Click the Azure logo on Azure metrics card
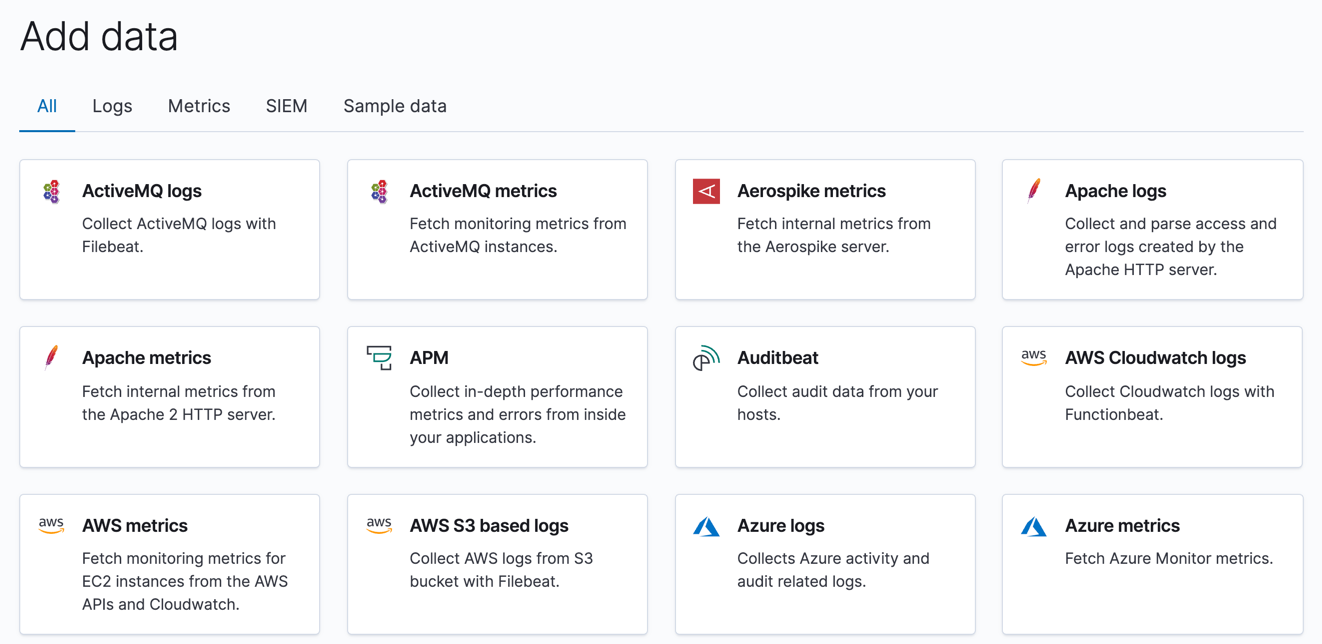This screenshot has height=644, width=1322. [1034, 525]
